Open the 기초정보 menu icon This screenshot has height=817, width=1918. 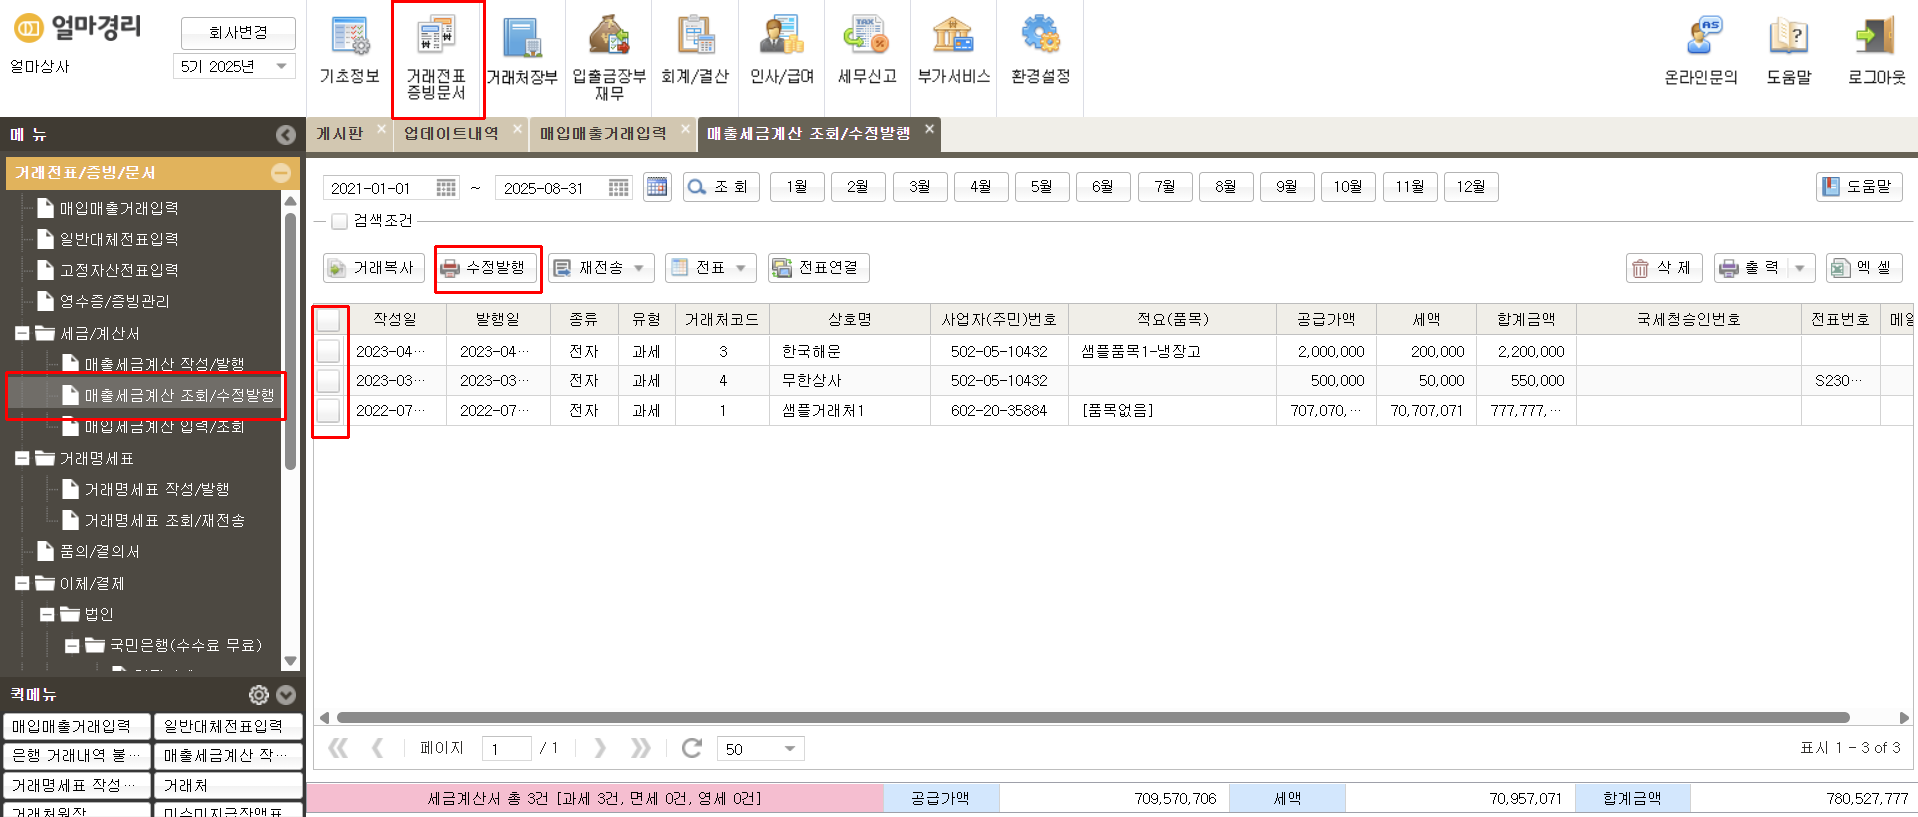click(x=349, y=50)
